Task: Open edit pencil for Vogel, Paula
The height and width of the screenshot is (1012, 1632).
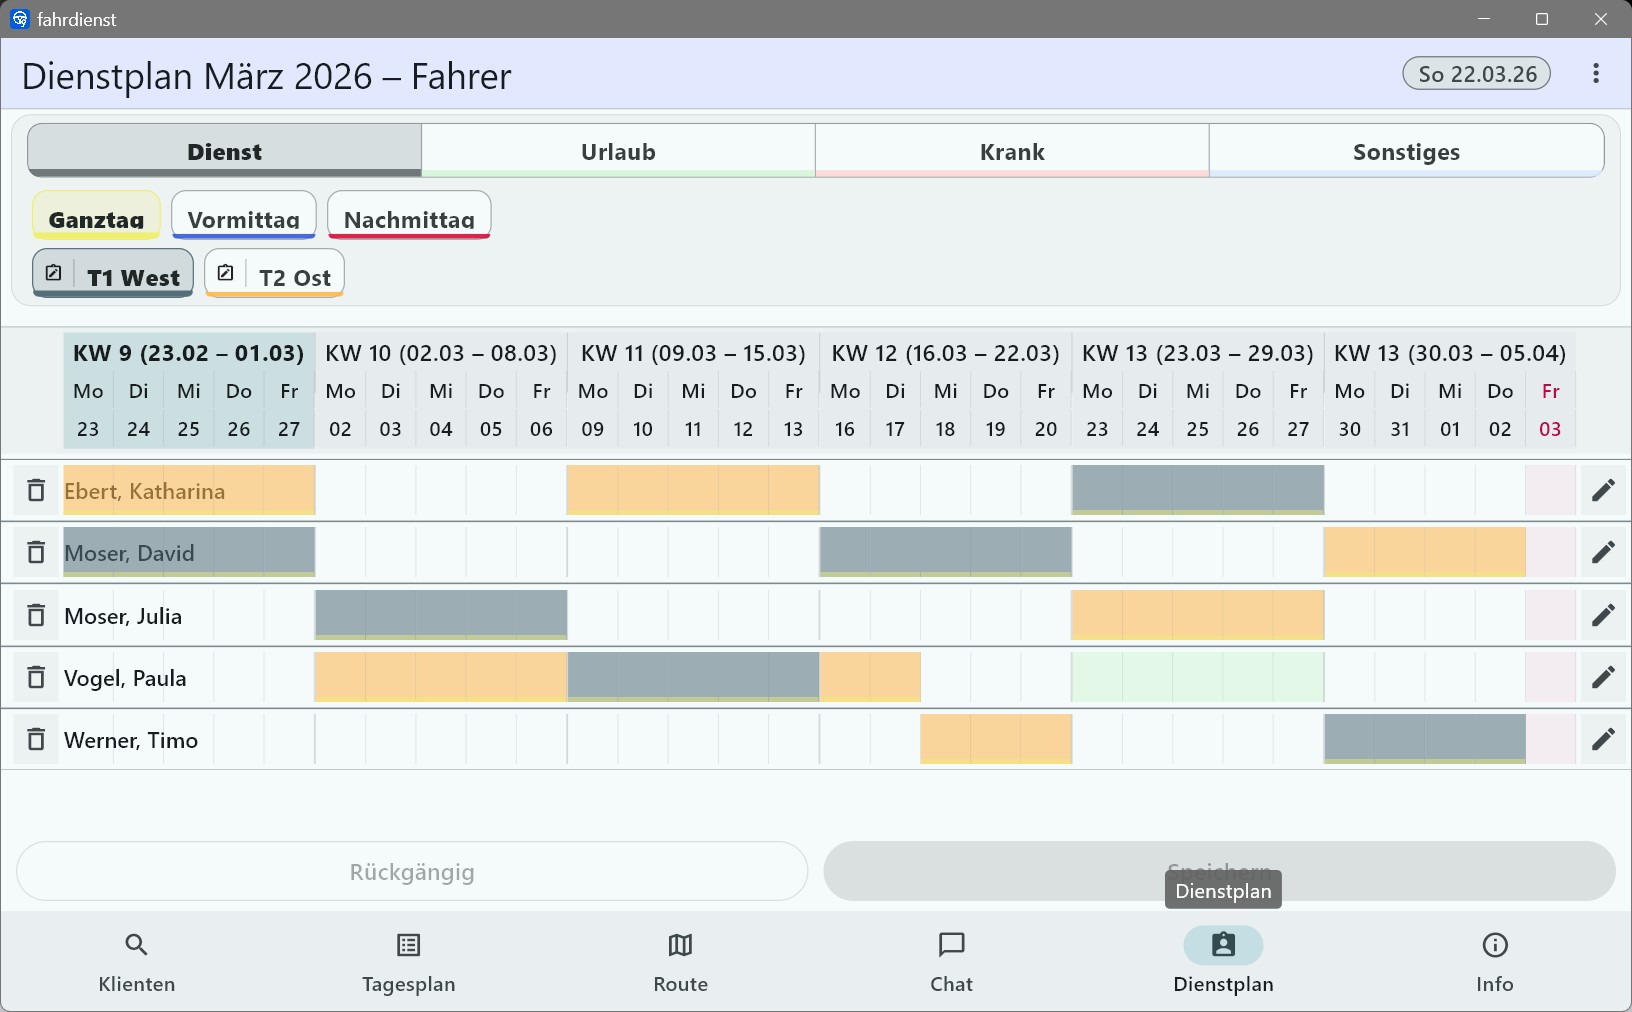Action: point(1603,678)
